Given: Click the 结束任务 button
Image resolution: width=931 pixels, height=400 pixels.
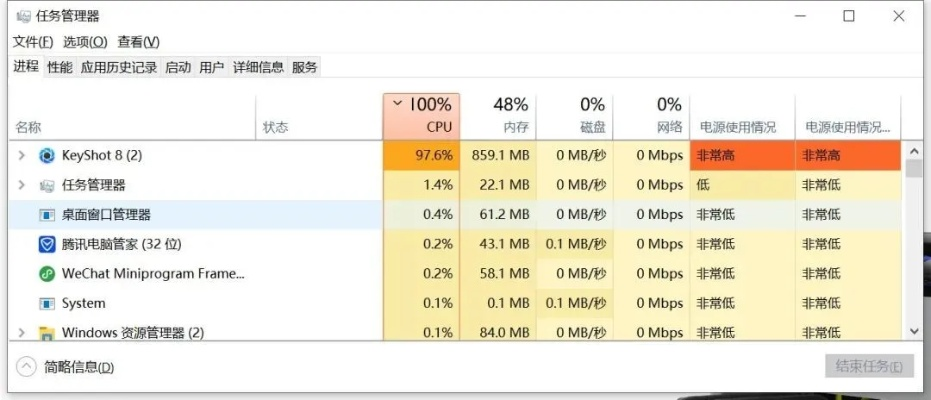Looking at the screenshot, I should coord(869,367).
